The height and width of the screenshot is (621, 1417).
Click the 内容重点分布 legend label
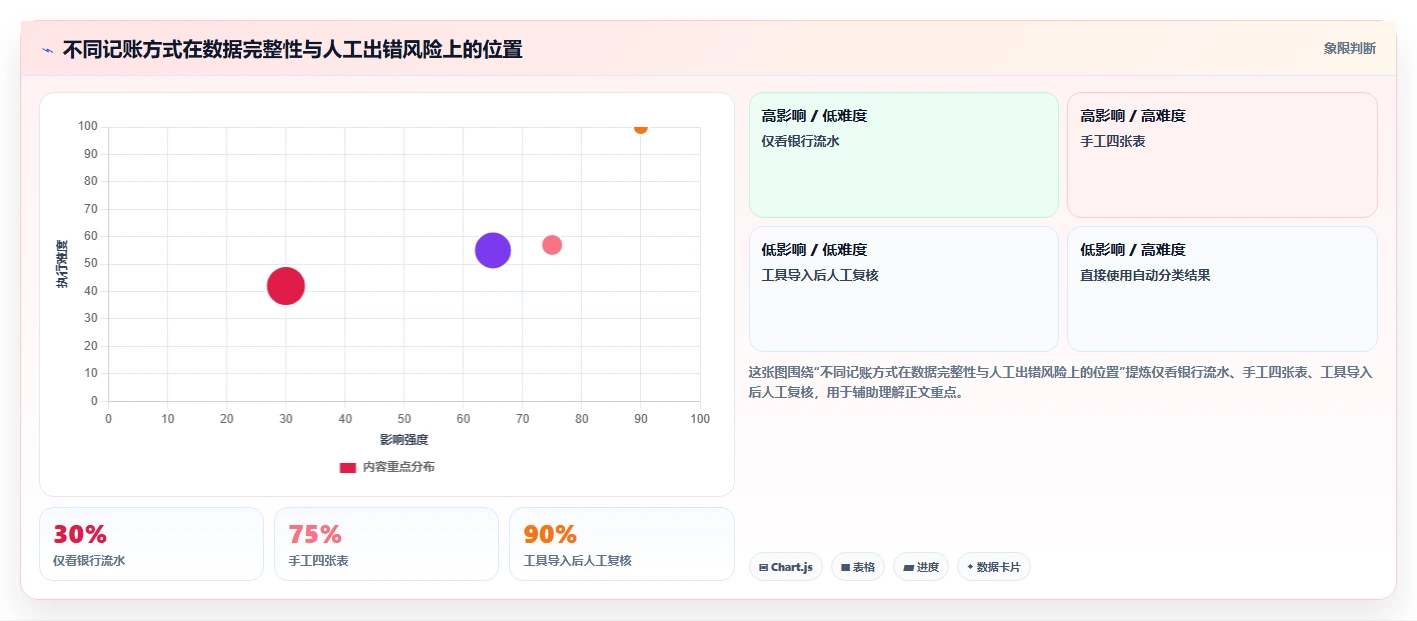(398, 467)
